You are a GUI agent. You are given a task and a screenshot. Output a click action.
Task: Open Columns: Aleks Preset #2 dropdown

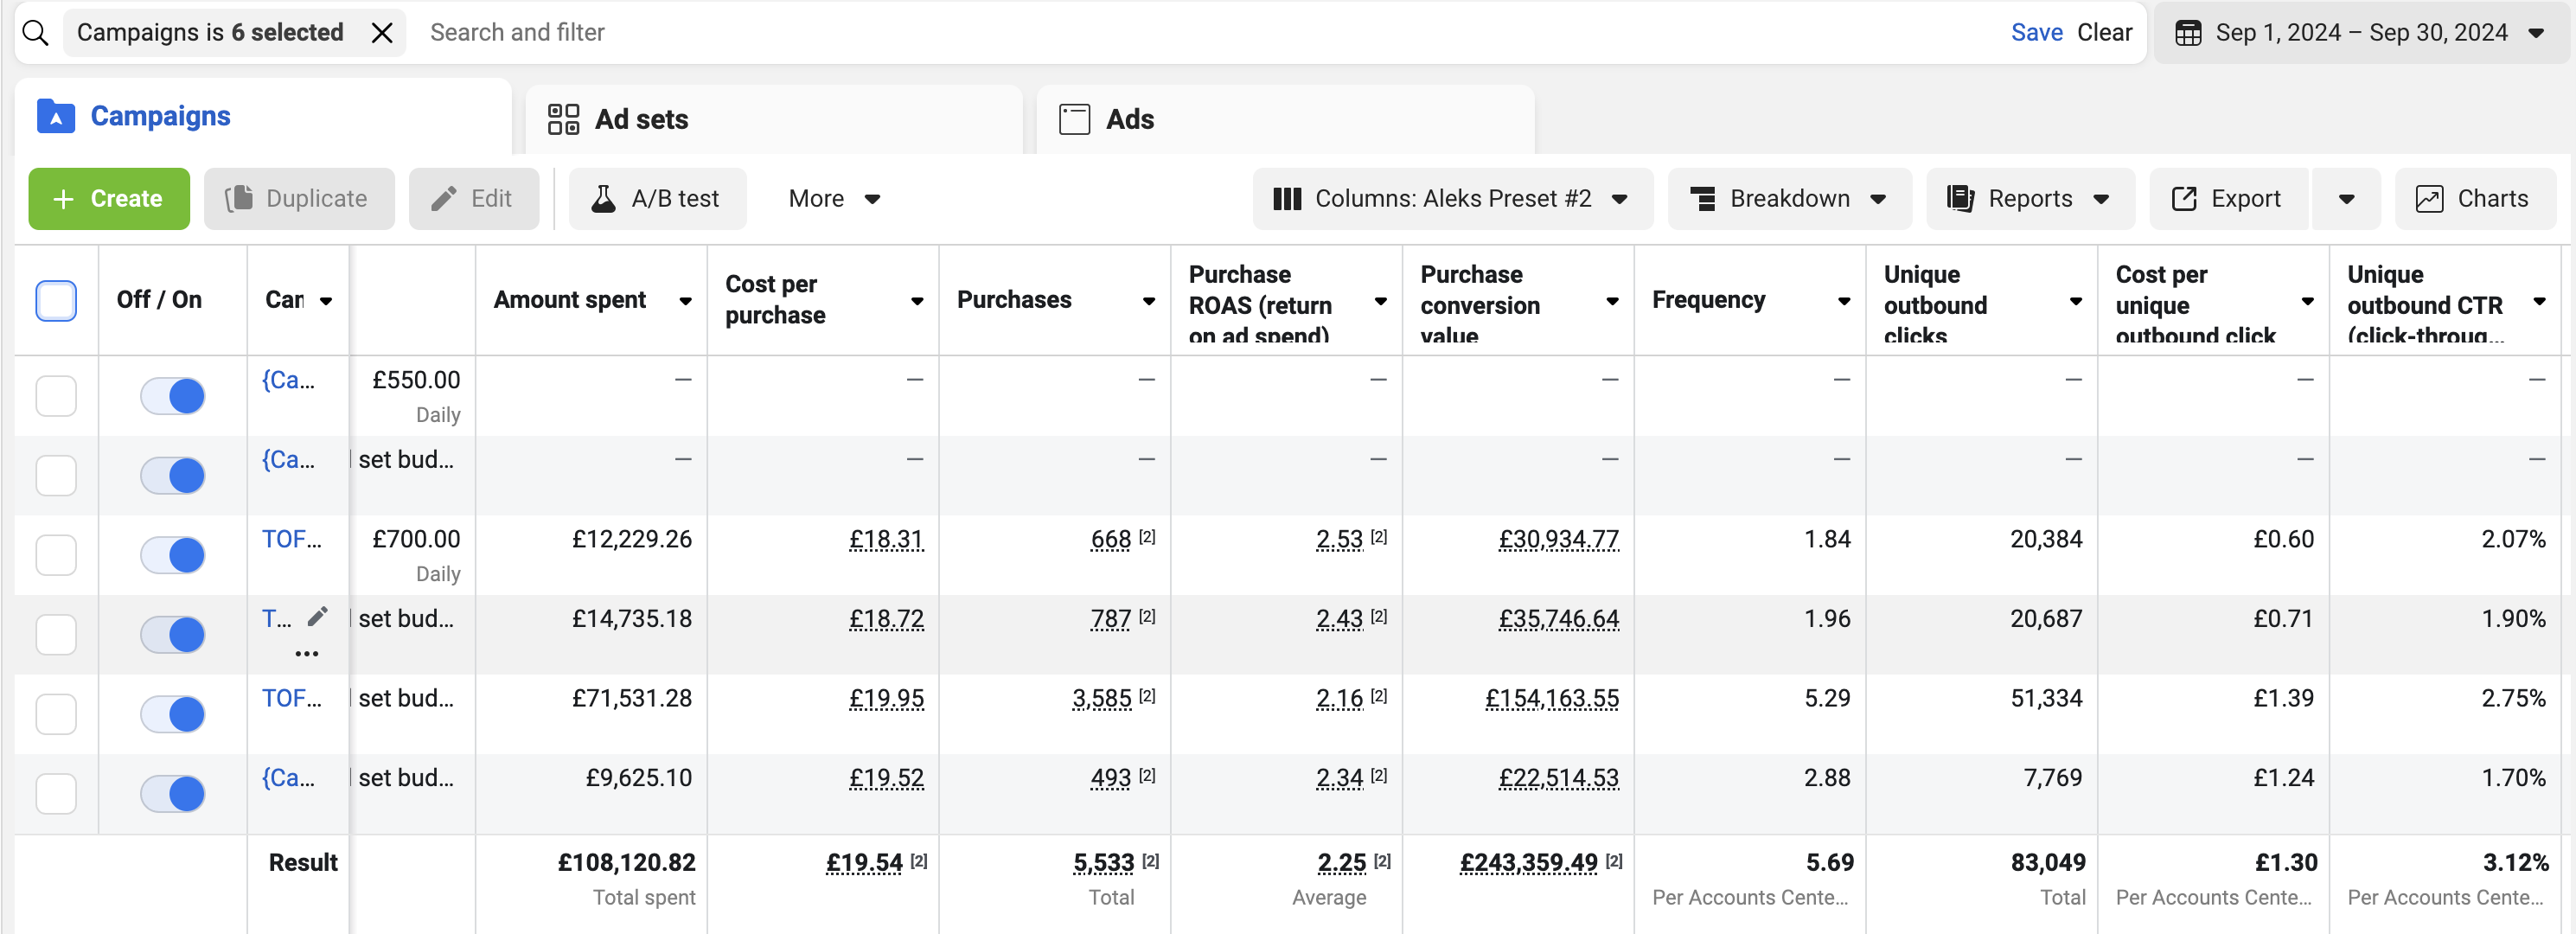(x=1451, y=199)
